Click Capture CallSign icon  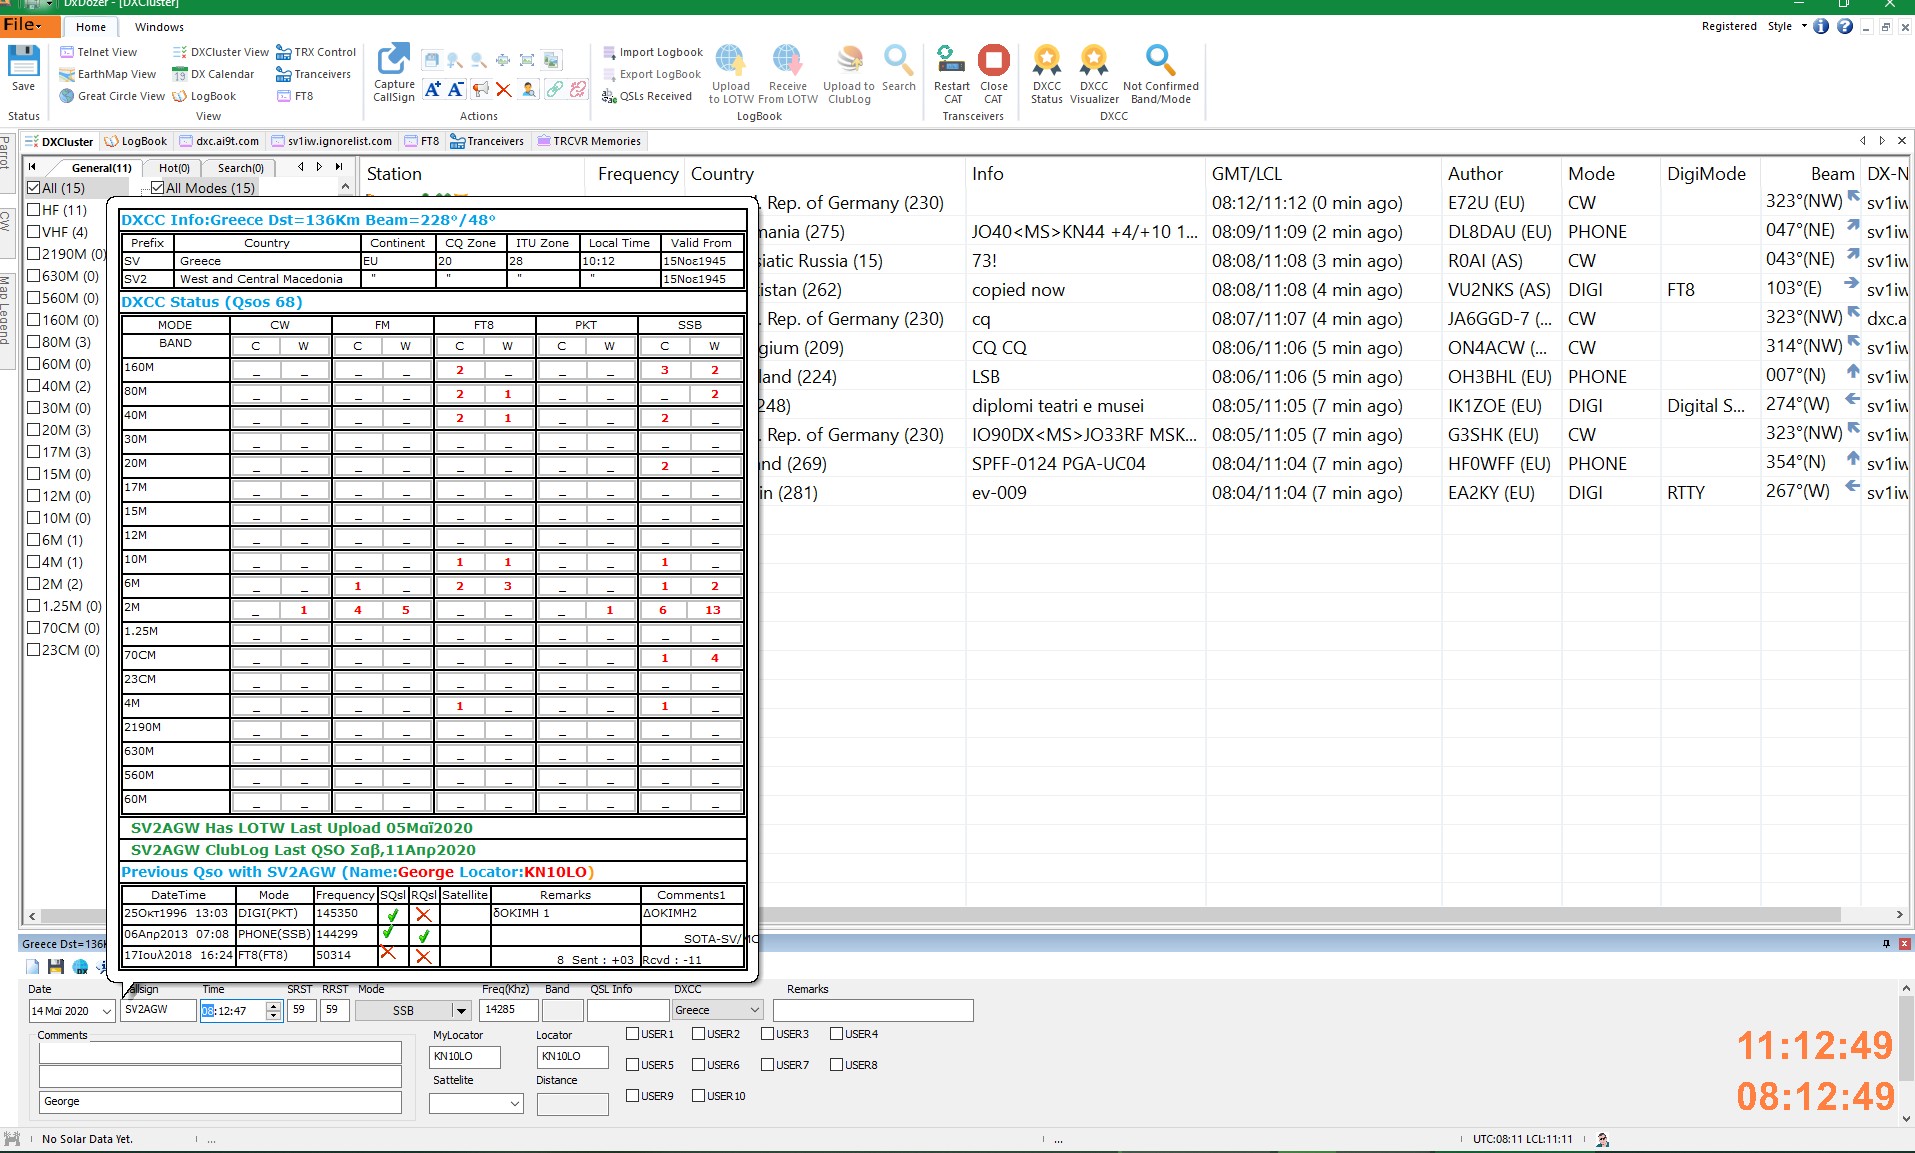click(x=394, y=72)
